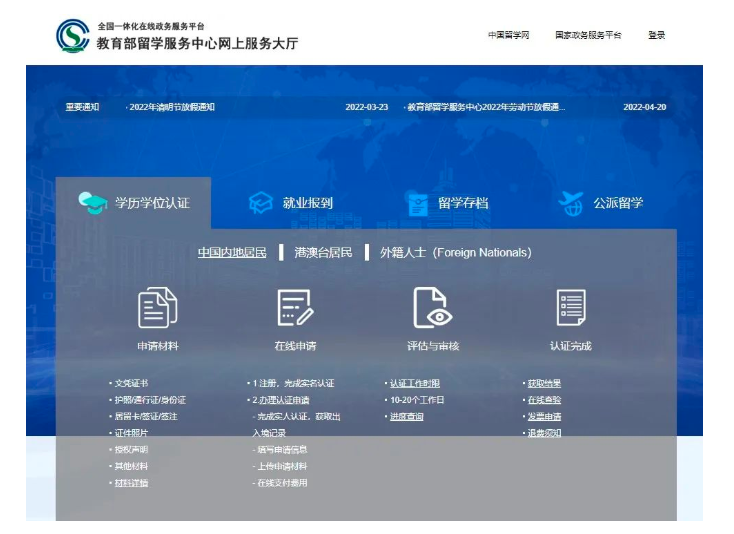Click the 申请材料 heading text
The image size is (734, 534).
158,346
